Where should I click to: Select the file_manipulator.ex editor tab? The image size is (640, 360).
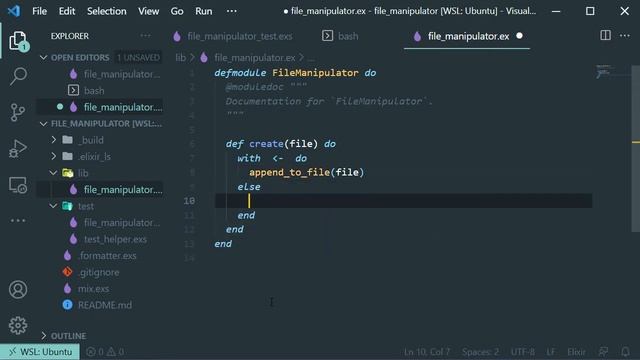pyautogui.click(x=467, y=36)
